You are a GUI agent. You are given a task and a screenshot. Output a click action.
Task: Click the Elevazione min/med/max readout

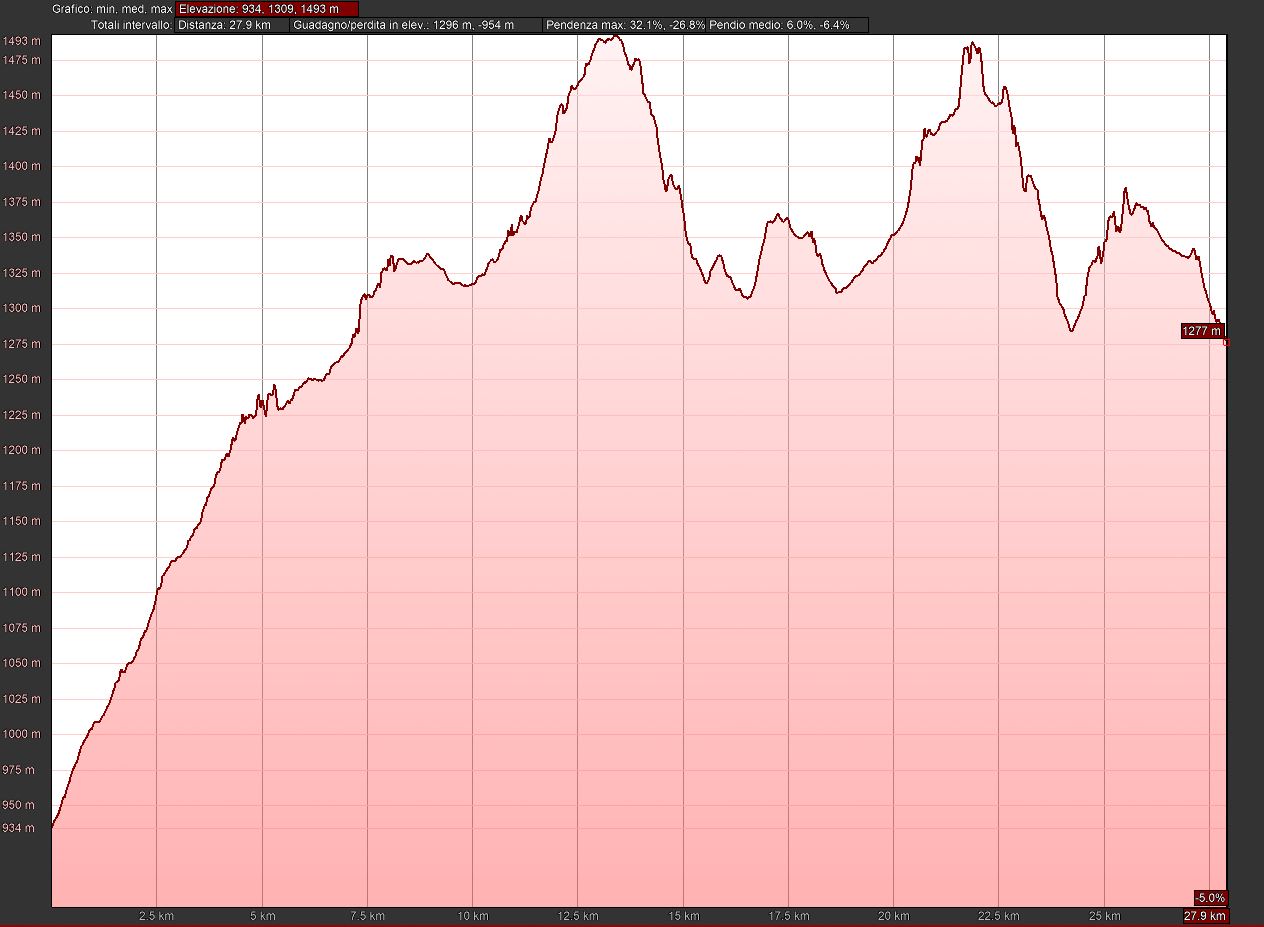[265, 9]
